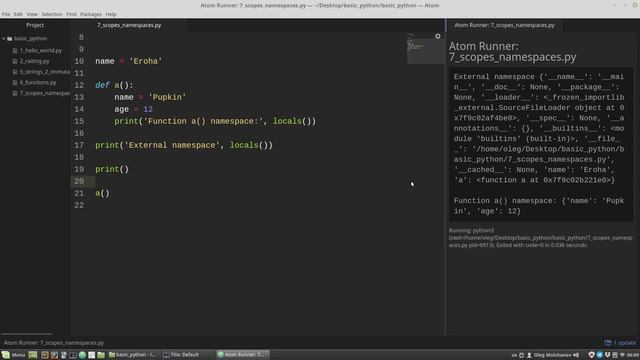The height and width of the screenshot is (360, 640).
Task: Click the Running python3 status message
Action: point(540,238)
